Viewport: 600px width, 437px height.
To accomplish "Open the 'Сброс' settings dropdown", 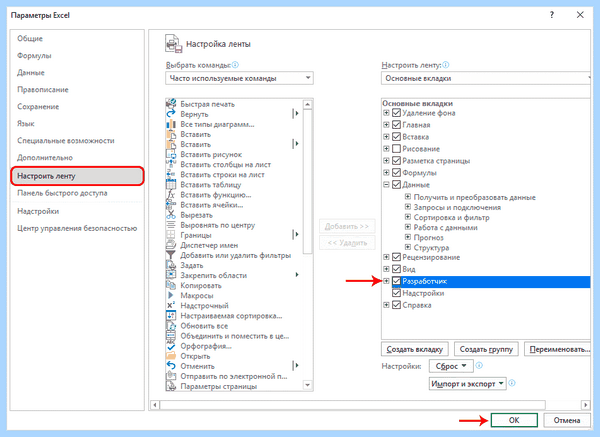I will pyautogui.click(x=451, y=366).
